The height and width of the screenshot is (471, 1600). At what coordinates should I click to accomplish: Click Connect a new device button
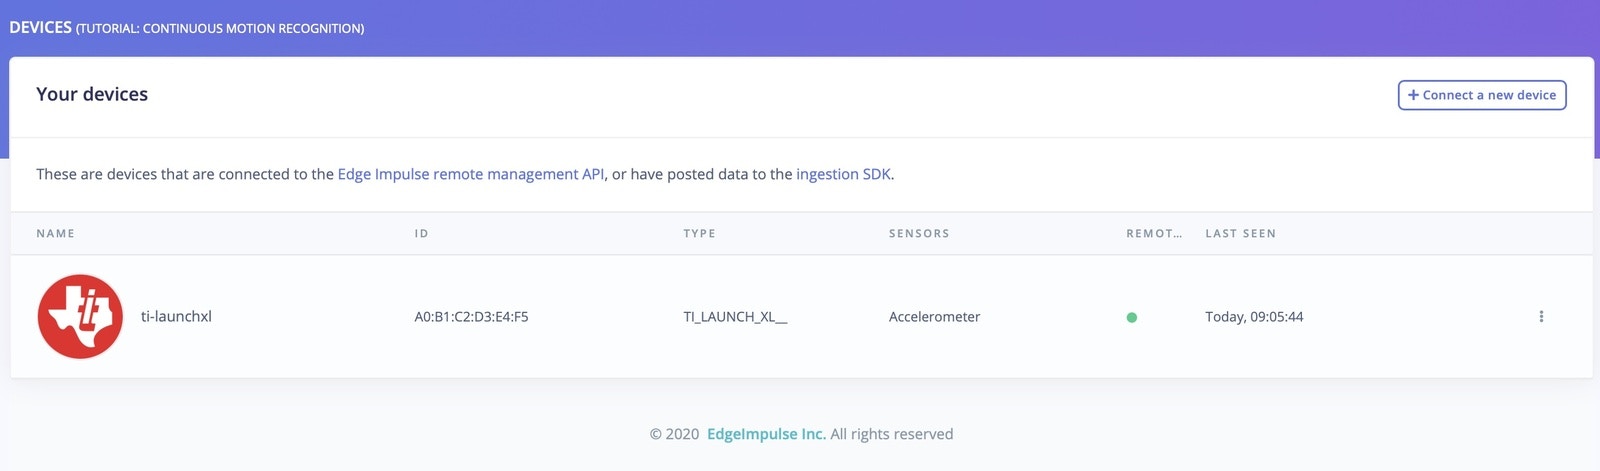1481,95
